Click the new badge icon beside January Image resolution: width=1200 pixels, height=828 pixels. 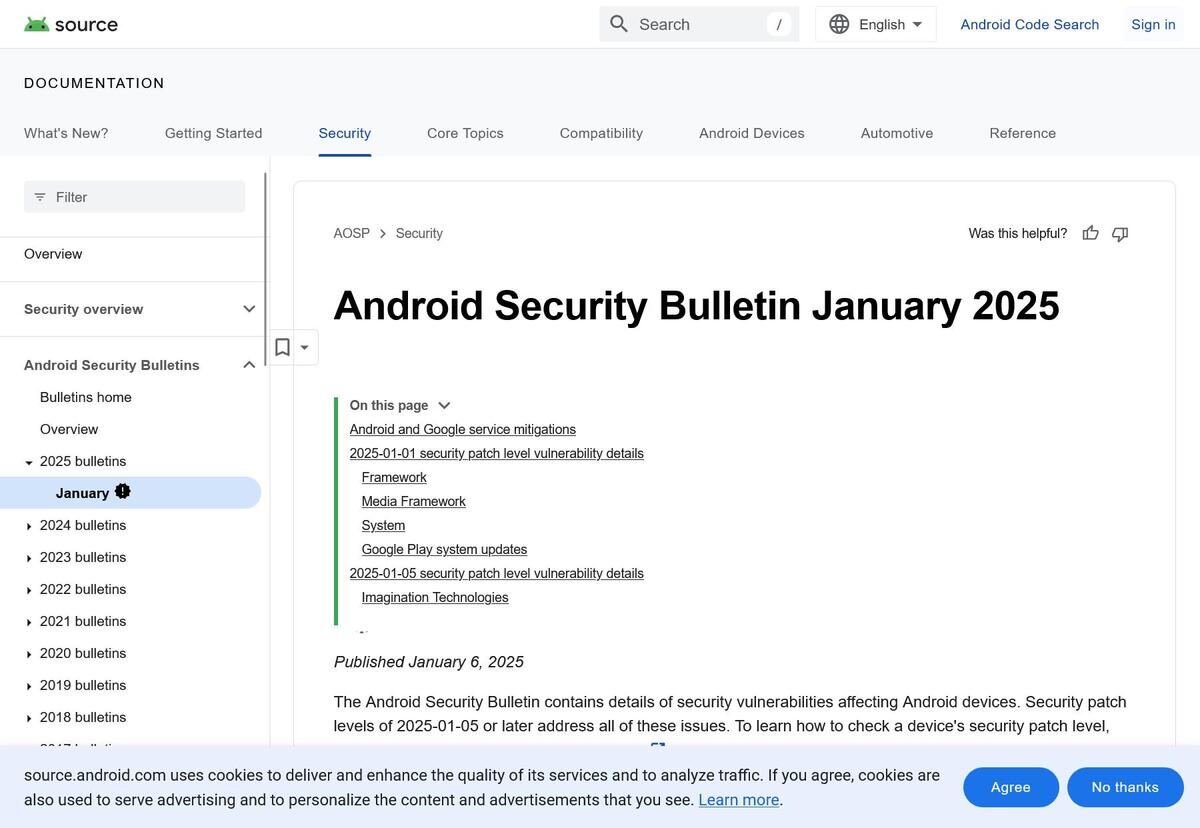coord(123,491)
